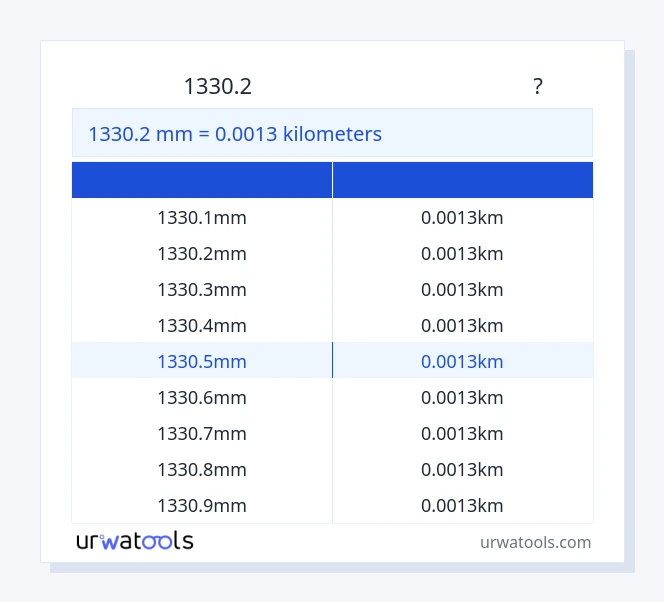Click the highlighted 1330.5mm cell
Screen dimensions: 664x602
click(202, 361)
